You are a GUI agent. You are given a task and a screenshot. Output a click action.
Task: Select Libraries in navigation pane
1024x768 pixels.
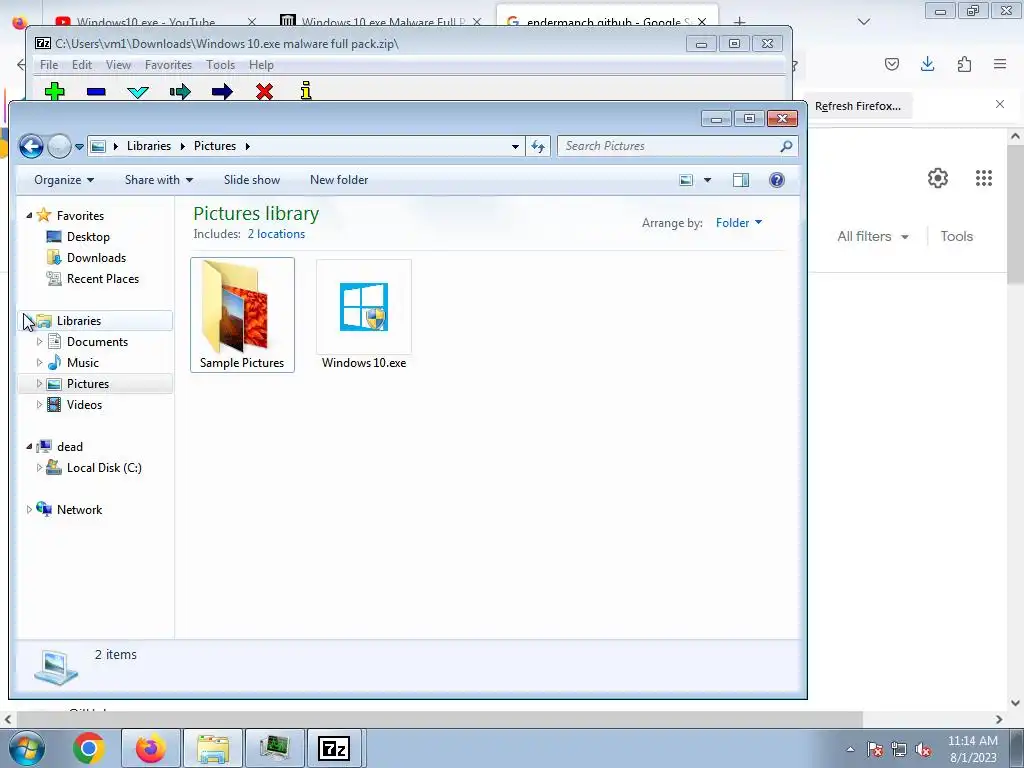pos(78,321)
